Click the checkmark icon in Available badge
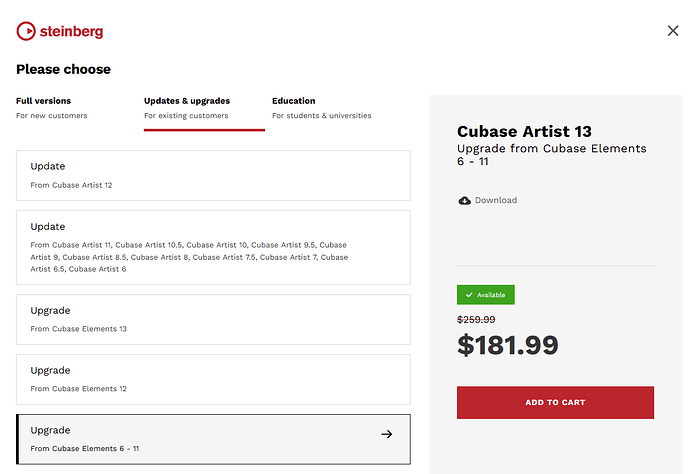This screenshot has width=690, height=474. (469, 295)
